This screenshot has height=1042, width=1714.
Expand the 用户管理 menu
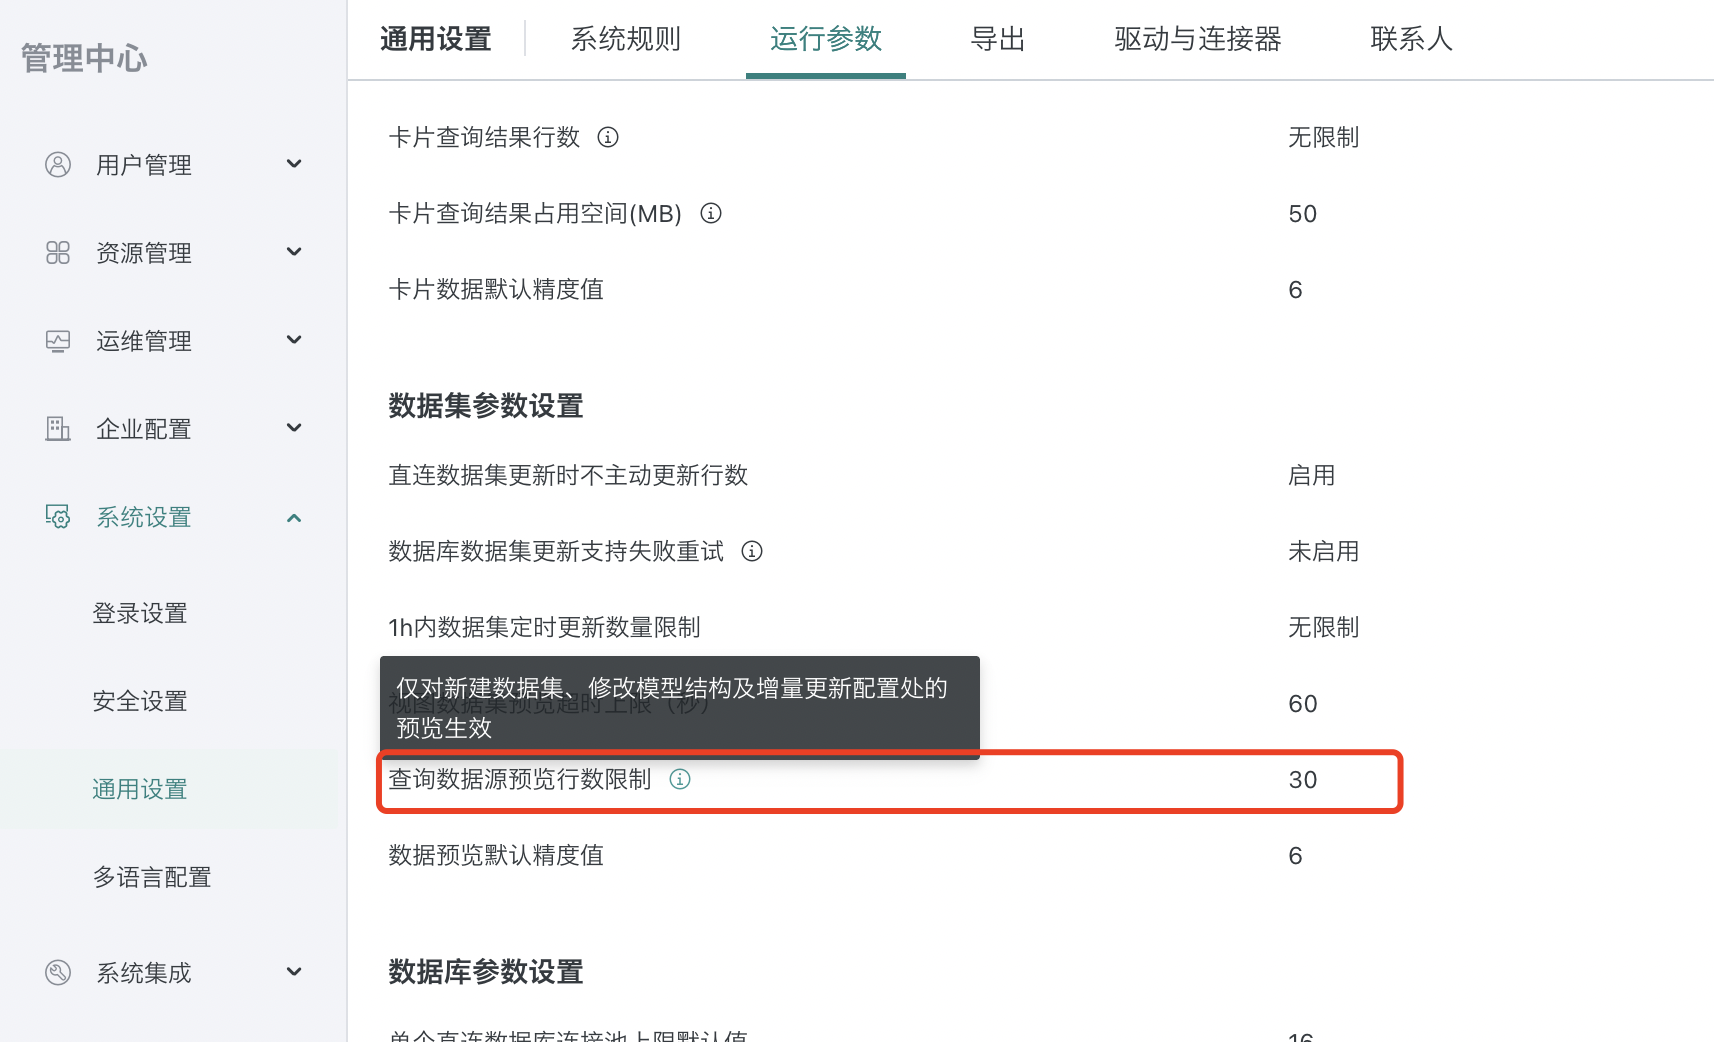[x=294, y=164]
